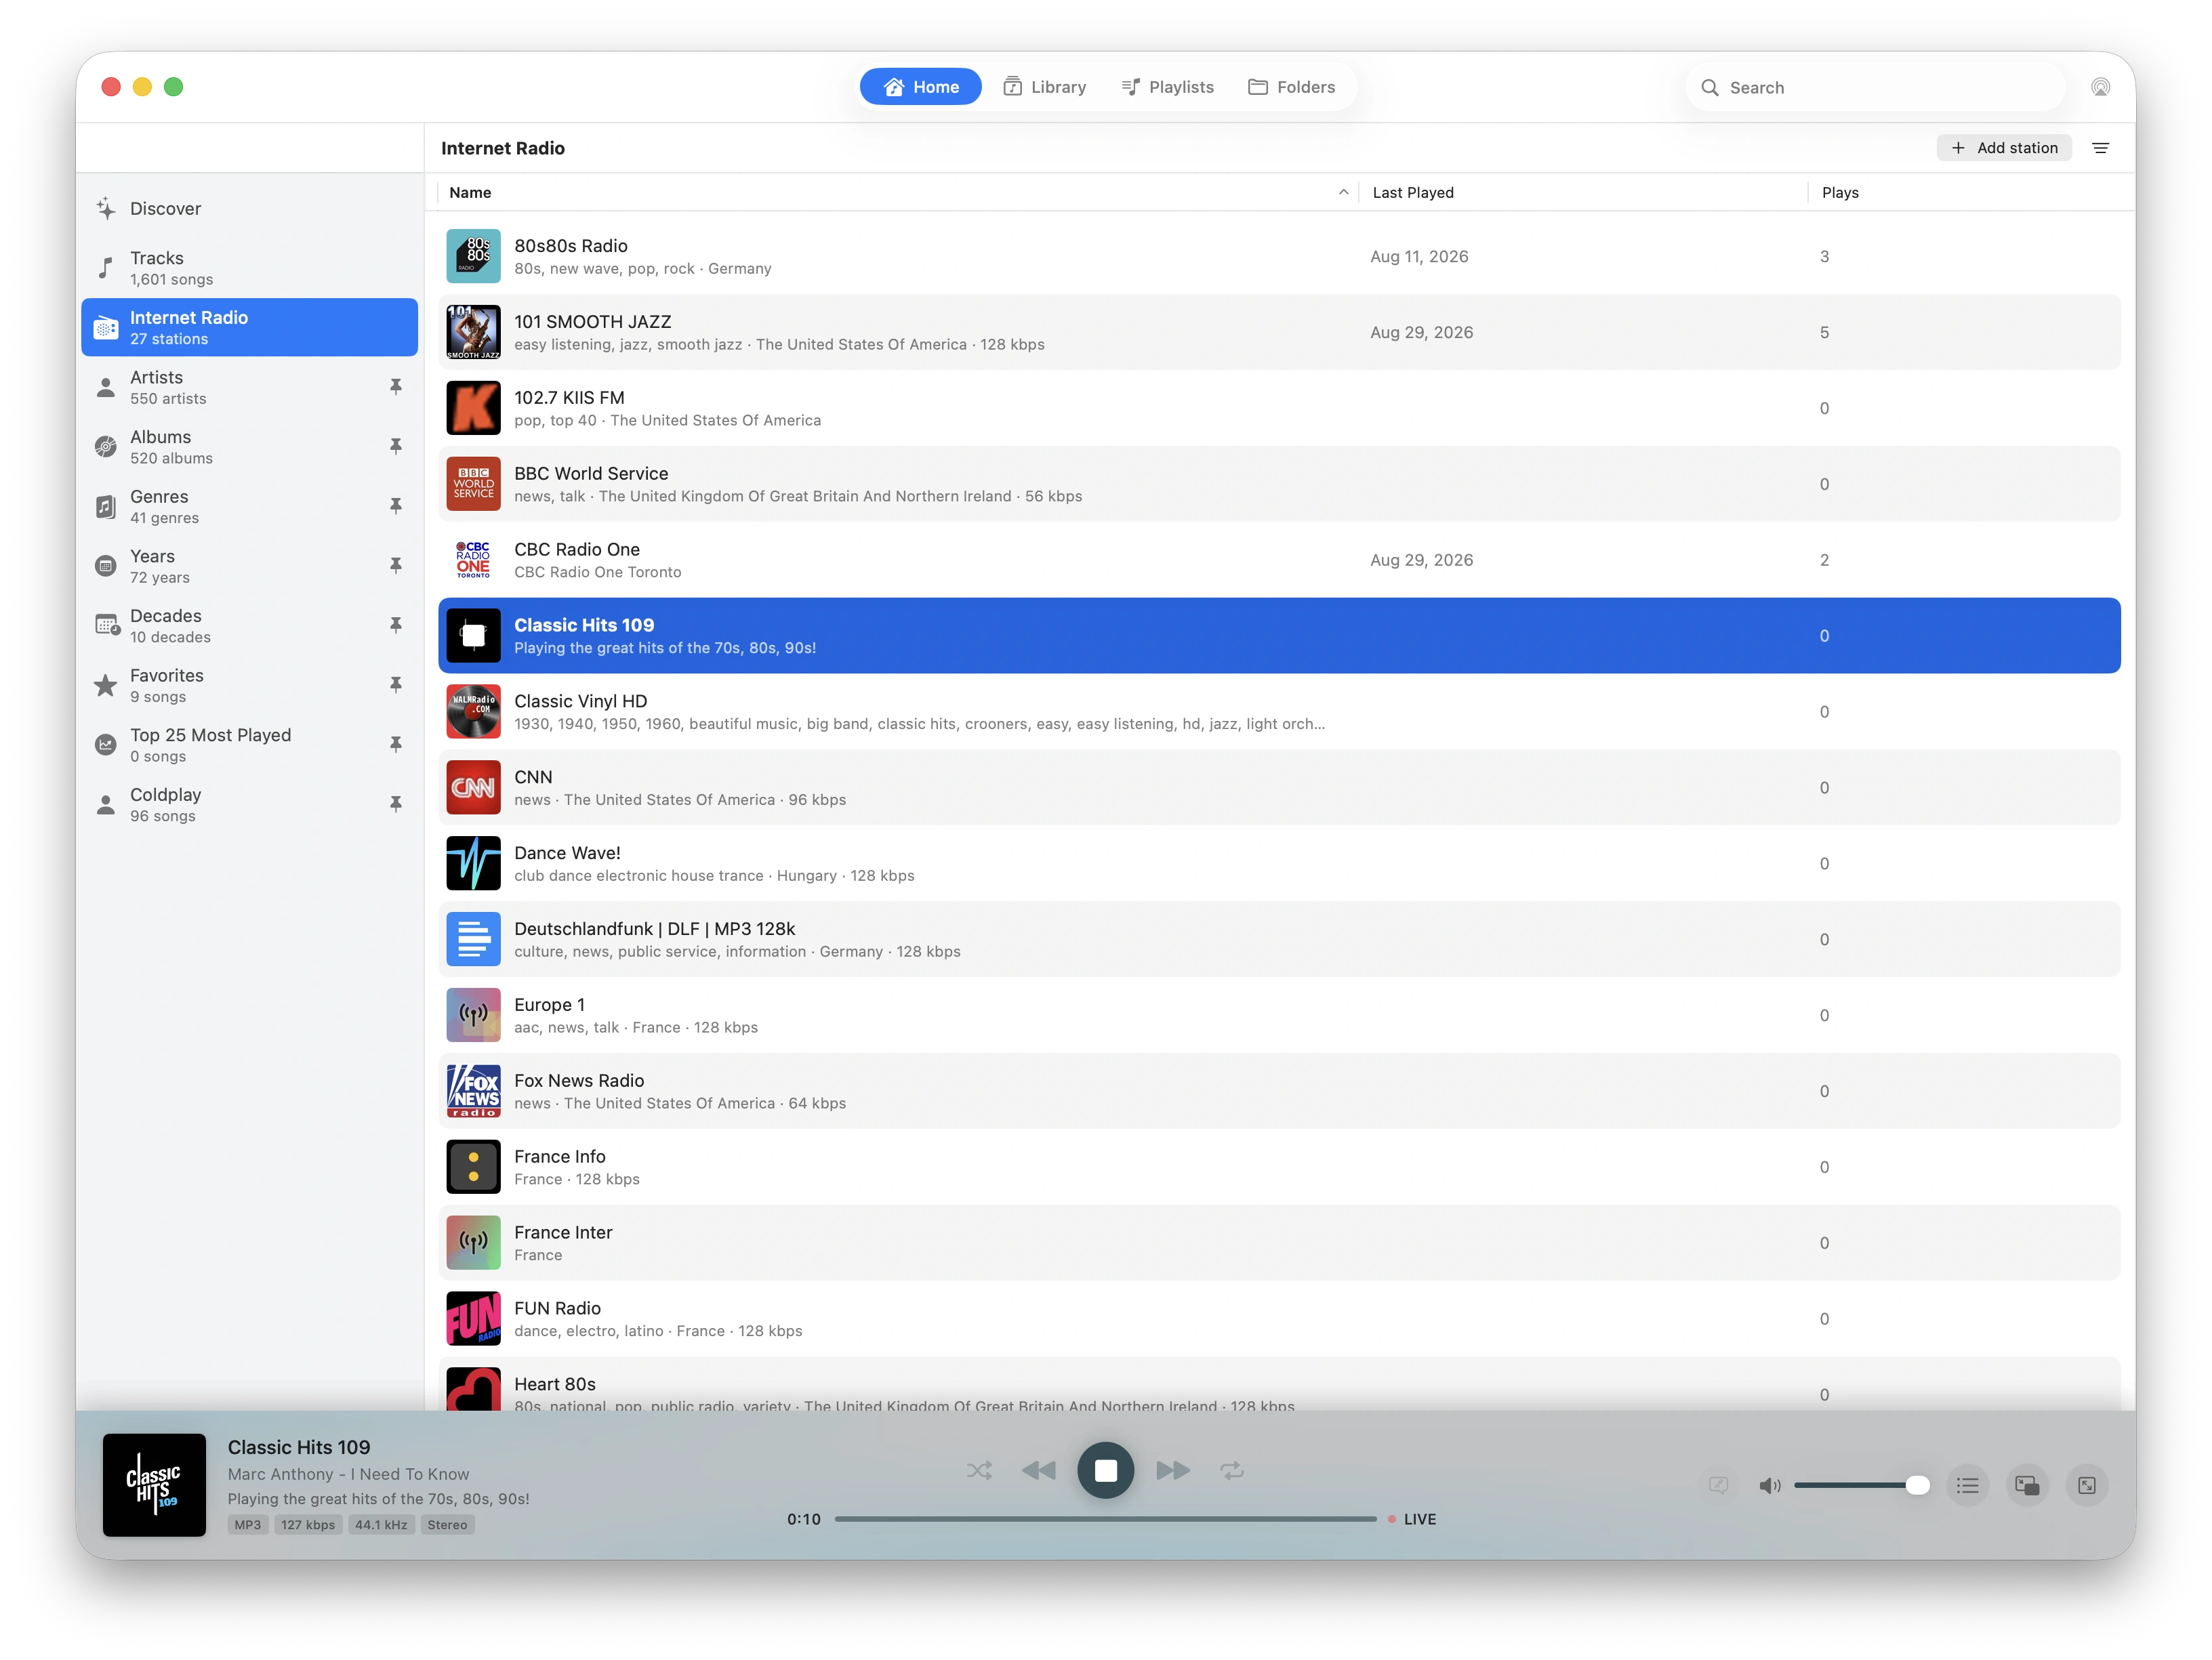Open the Coldplay sidebar entry
2212x1660 pixels.
point(249,804)
